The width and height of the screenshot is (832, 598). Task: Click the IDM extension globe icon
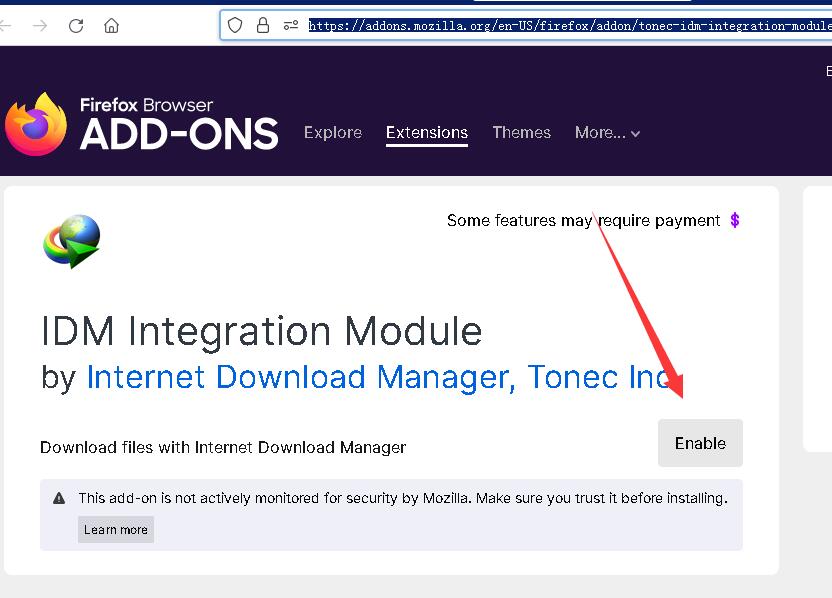pos(72,240)
